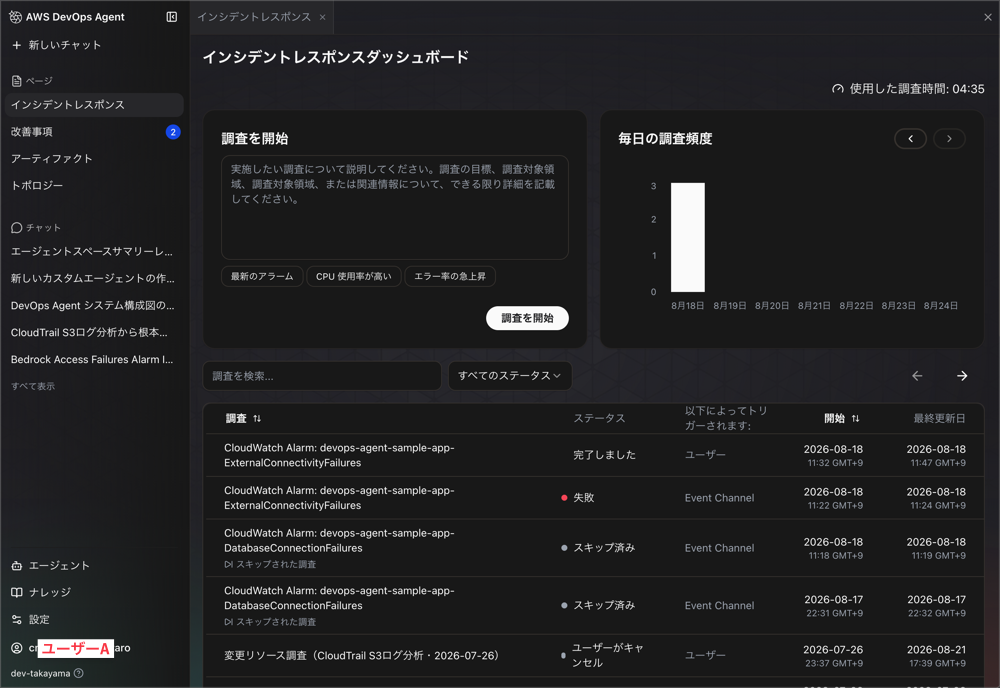
Task: Open the インシデントレスポンス page in sidebar
Action: (x=94, y=105)
